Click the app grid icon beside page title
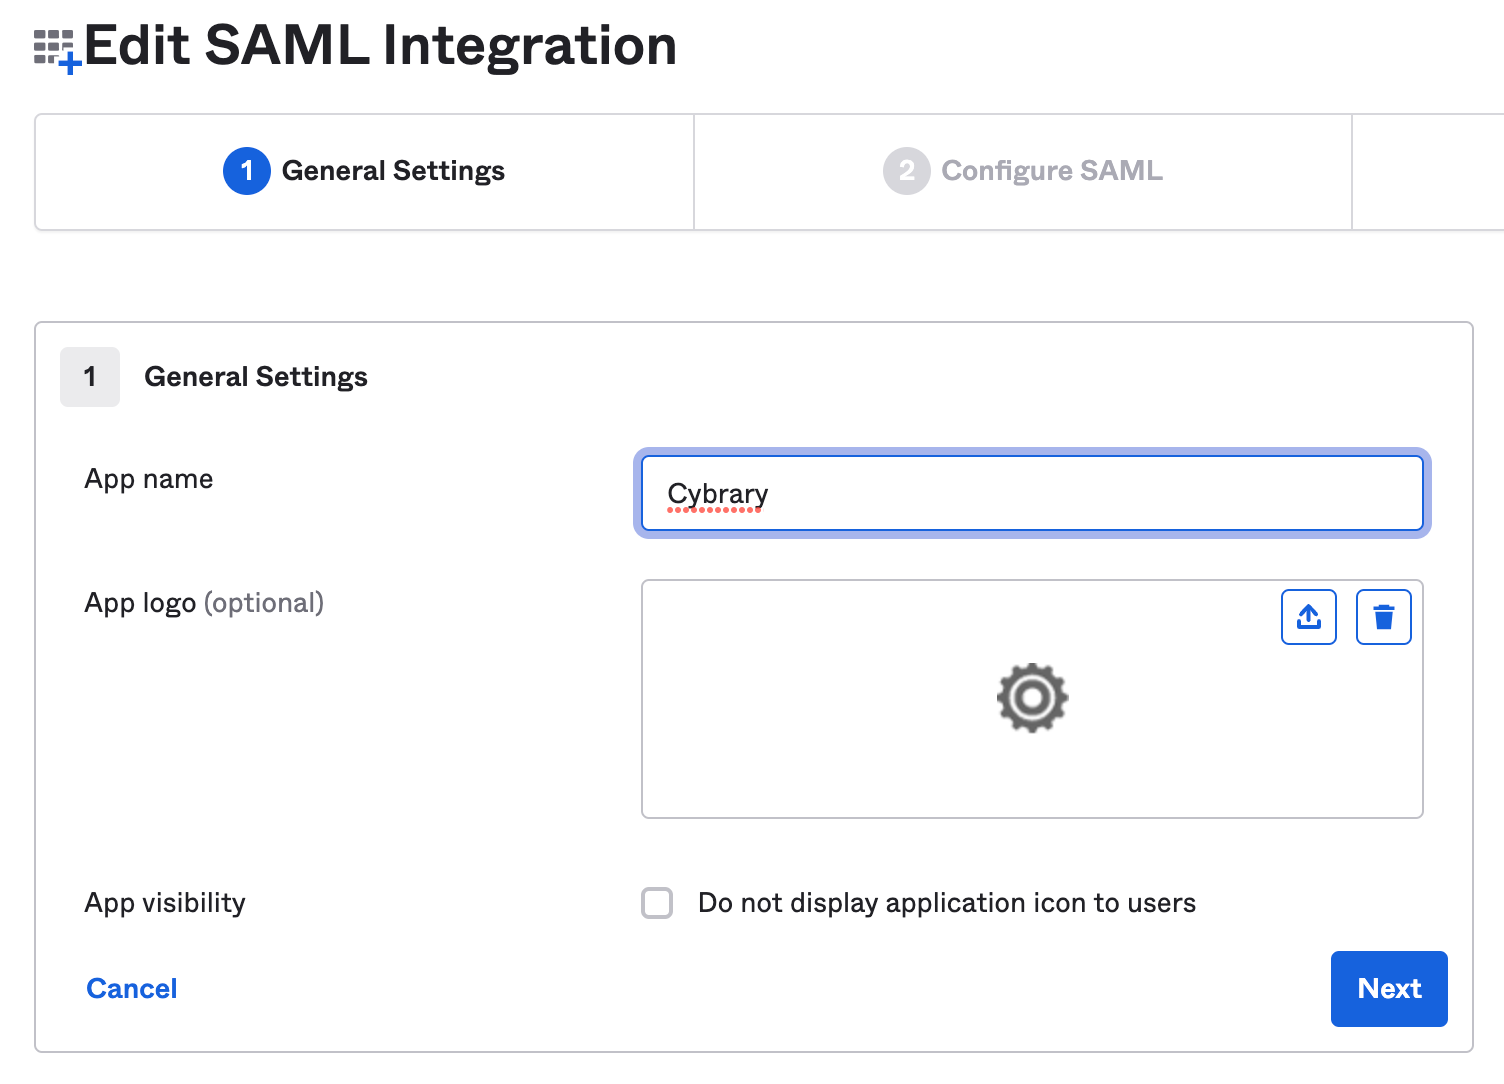 tap(57, 51)
